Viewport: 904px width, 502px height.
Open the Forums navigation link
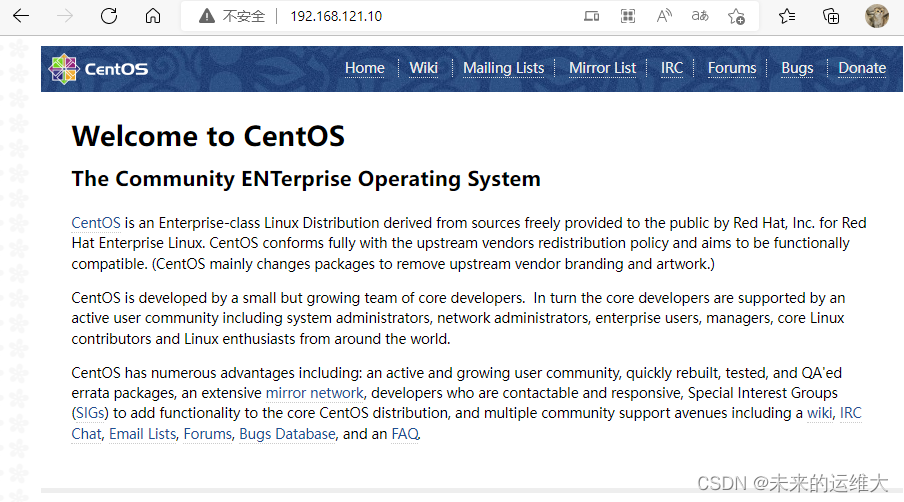point(732,68)
